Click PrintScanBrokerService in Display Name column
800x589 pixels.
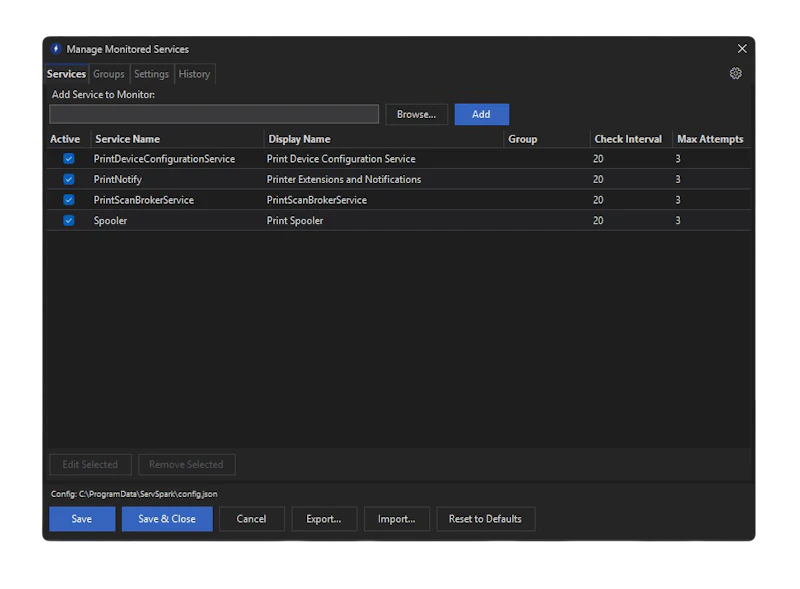[316, 200]
